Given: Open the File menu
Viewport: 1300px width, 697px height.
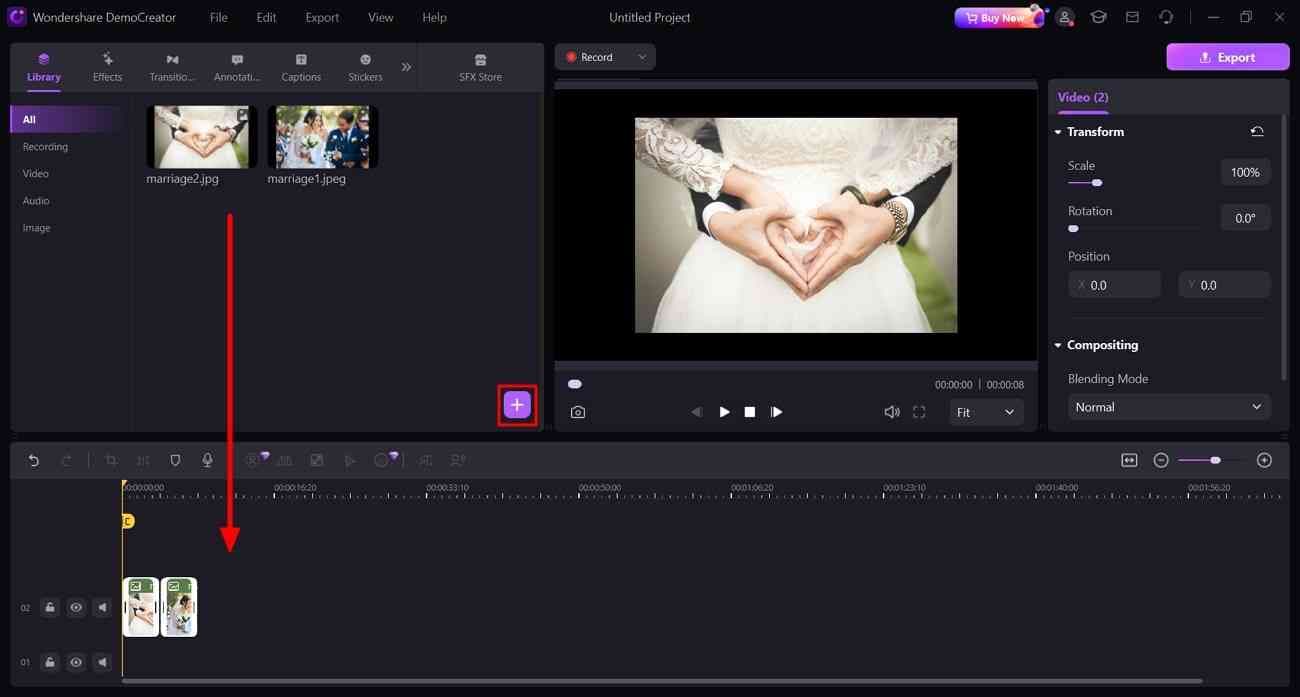Looking at the screenshot, I should 218,17.
